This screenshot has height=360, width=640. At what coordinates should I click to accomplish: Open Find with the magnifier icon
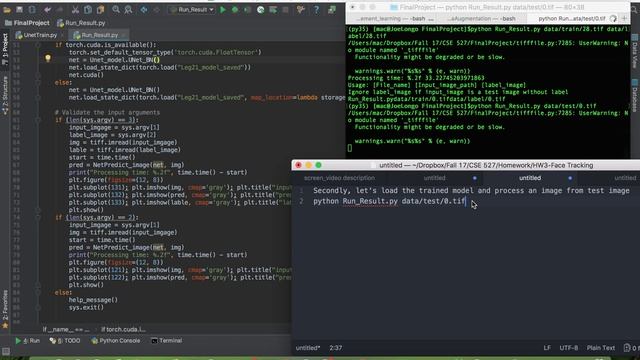tap(116, 9)
